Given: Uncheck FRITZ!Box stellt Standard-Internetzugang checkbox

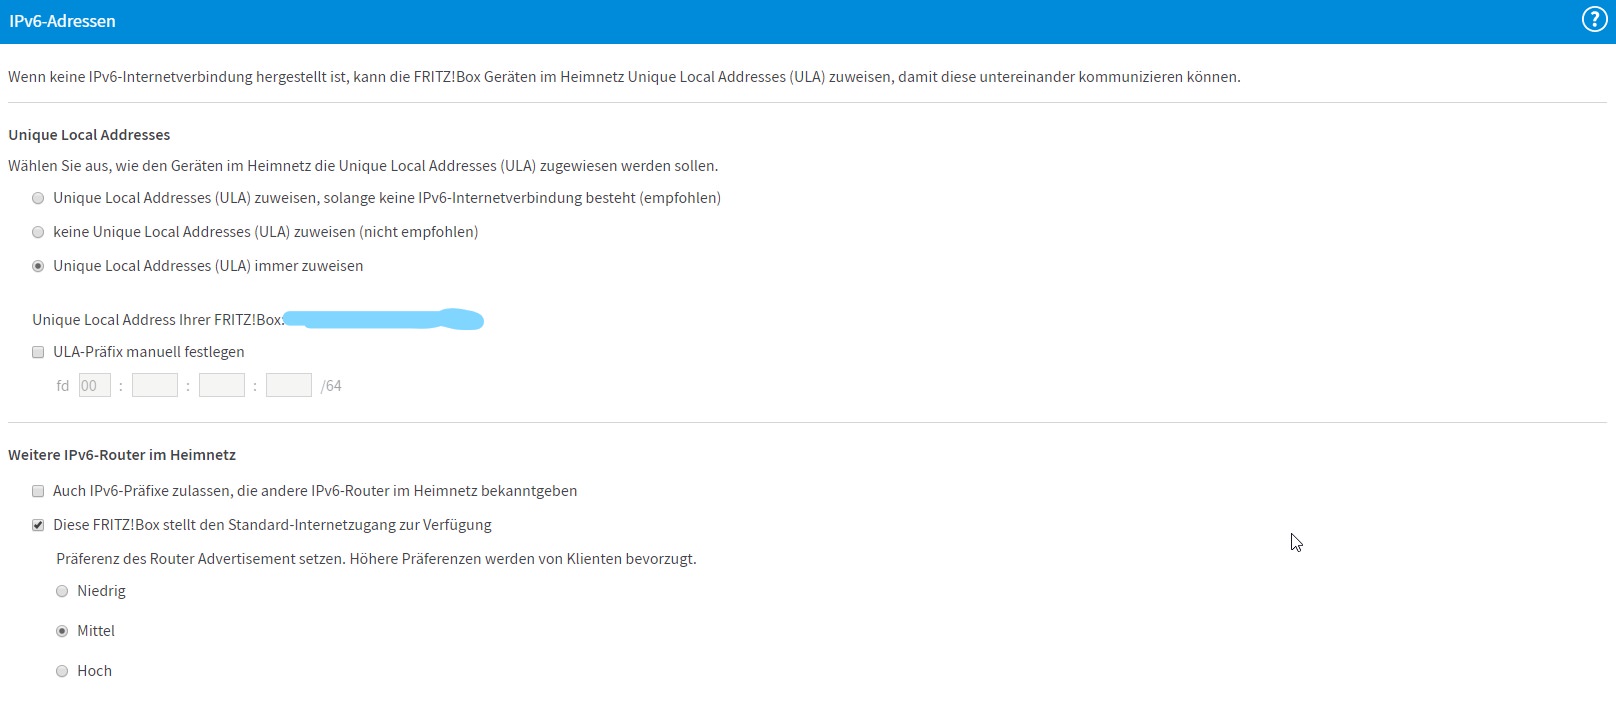Looking at the screenshot, I should pyautogui.click(x=38, y=525).
